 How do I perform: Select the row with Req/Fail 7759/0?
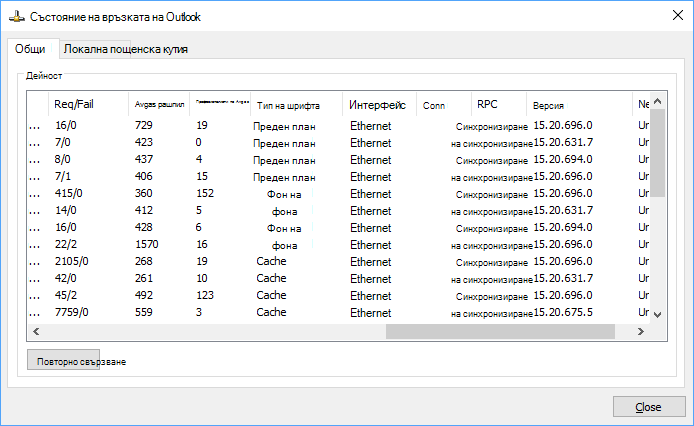click(338, 312)
